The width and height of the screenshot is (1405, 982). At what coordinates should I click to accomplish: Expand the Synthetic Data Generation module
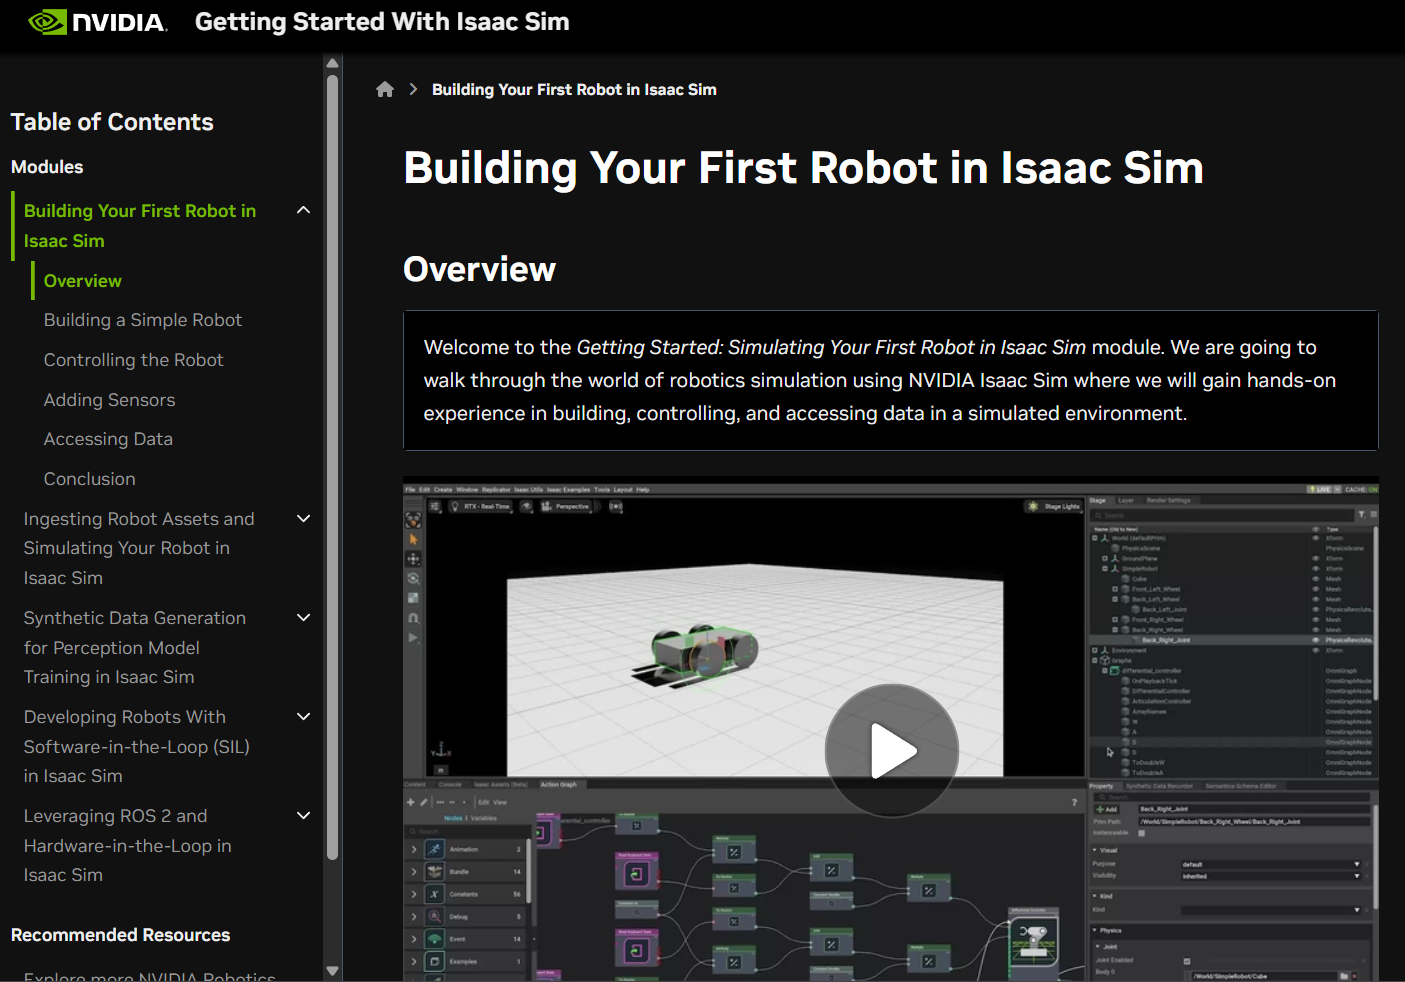click(304, 617)
